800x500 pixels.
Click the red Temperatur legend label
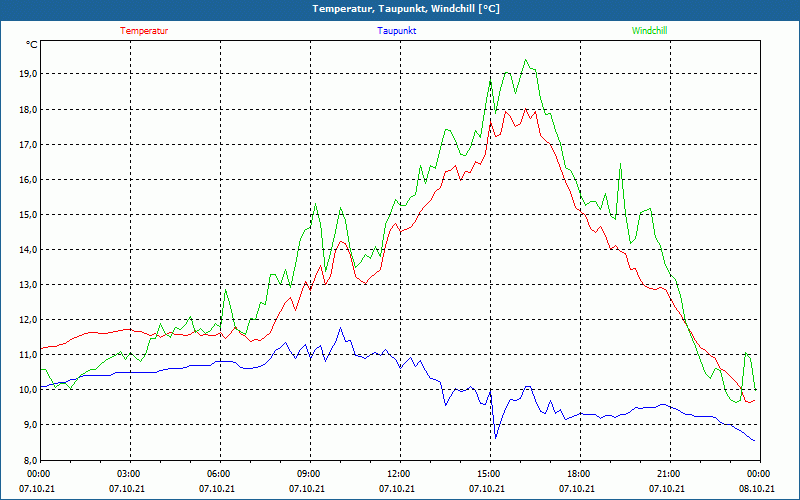click(144, 31)
